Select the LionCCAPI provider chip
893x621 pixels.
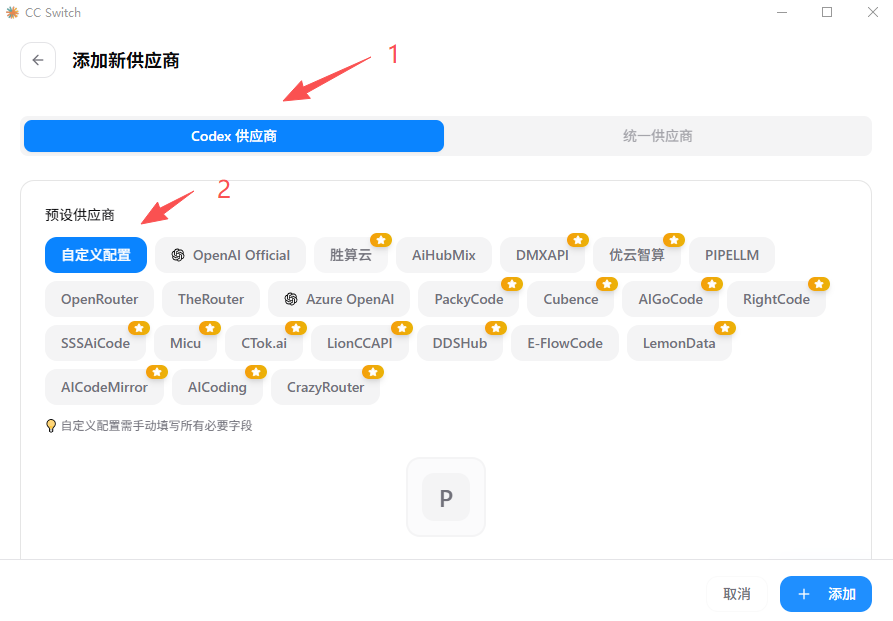(x=359, y=343)
